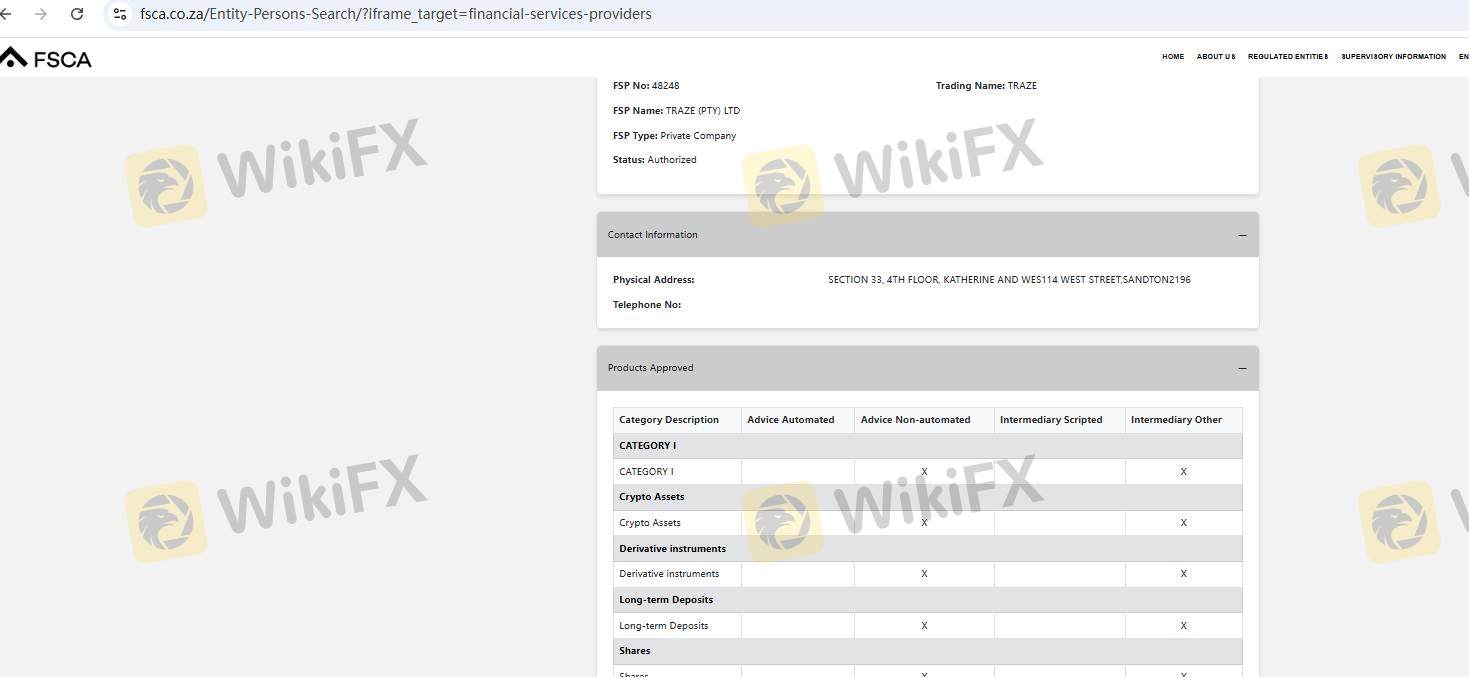Click the Intermediary Other column header
This screenshot has height=678, width=1469.
pos(1176,420)
